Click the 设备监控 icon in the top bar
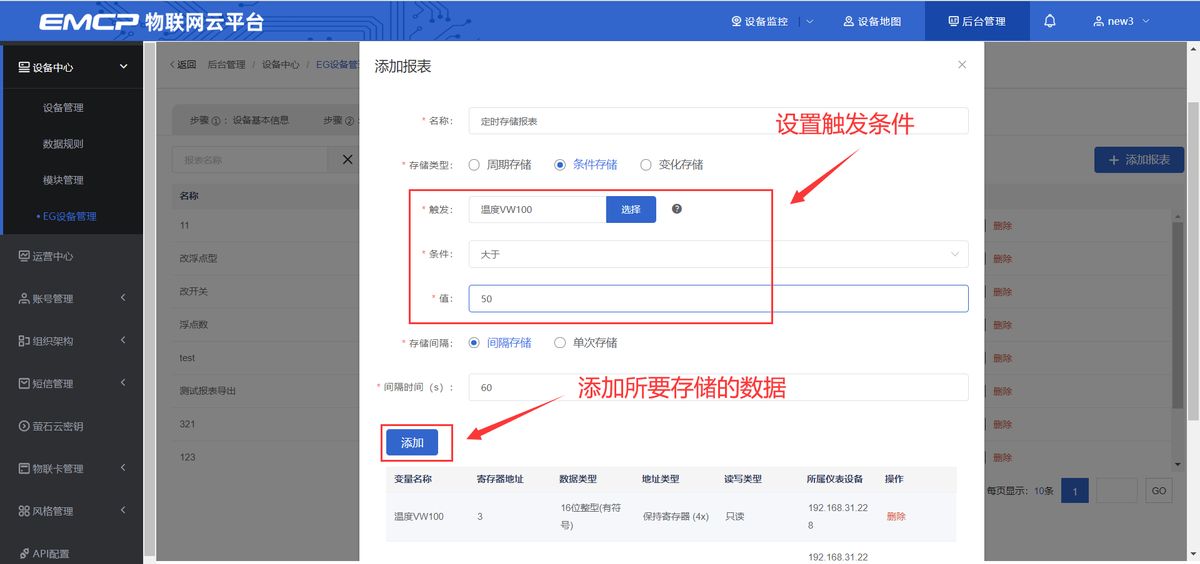 tap(737, 21)
